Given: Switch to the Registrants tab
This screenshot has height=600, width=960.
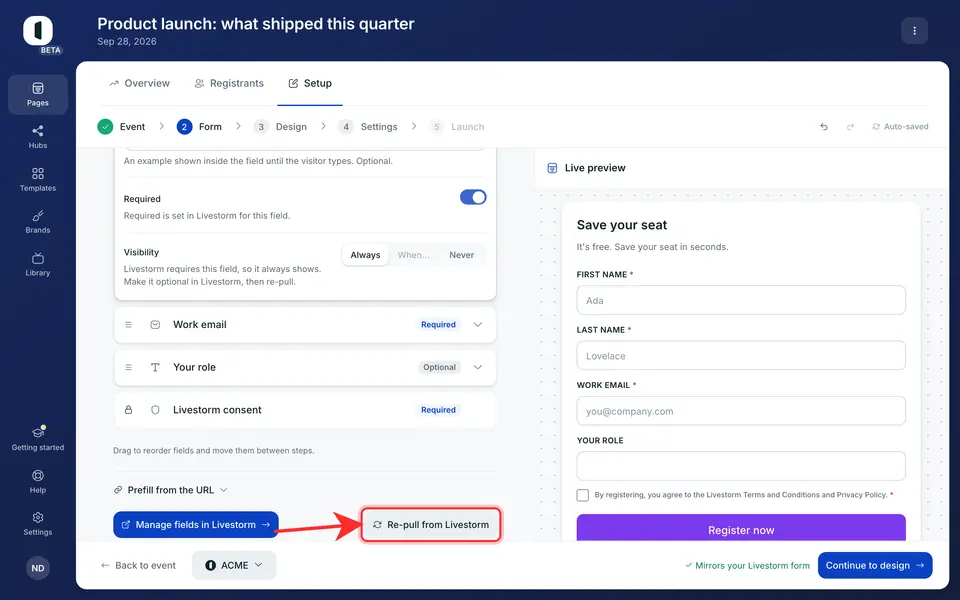Looking at the screenshot, I should (x=229, y=83).
